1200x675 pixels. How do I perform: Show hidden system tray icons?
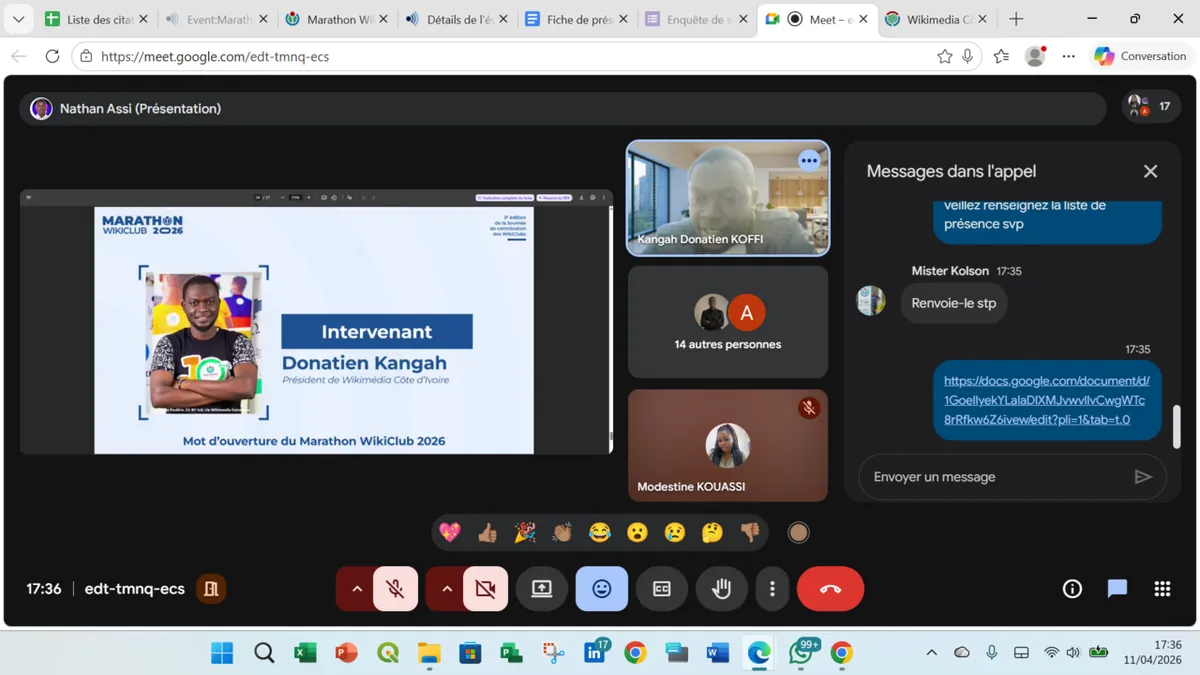click(x=931, y=653)
